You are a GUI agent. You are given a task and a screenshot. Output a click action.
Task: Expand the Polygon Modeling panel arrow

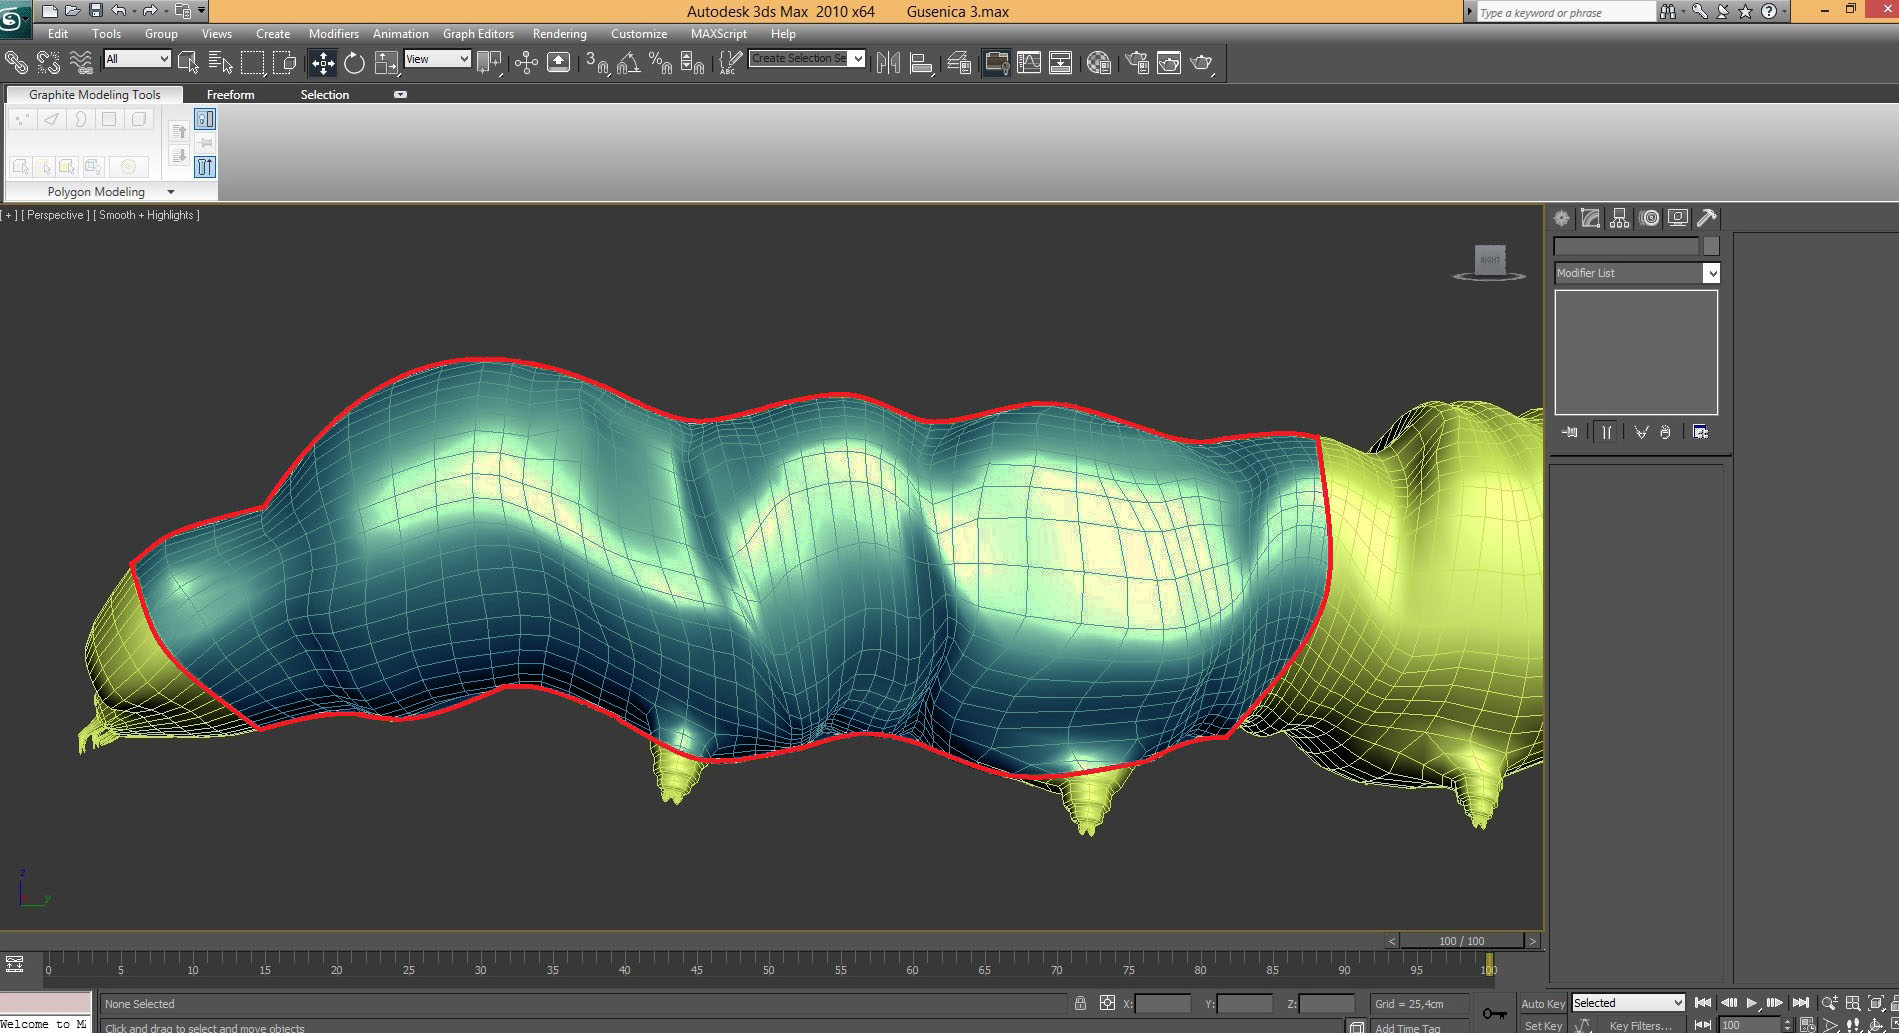tap(171, 192)
